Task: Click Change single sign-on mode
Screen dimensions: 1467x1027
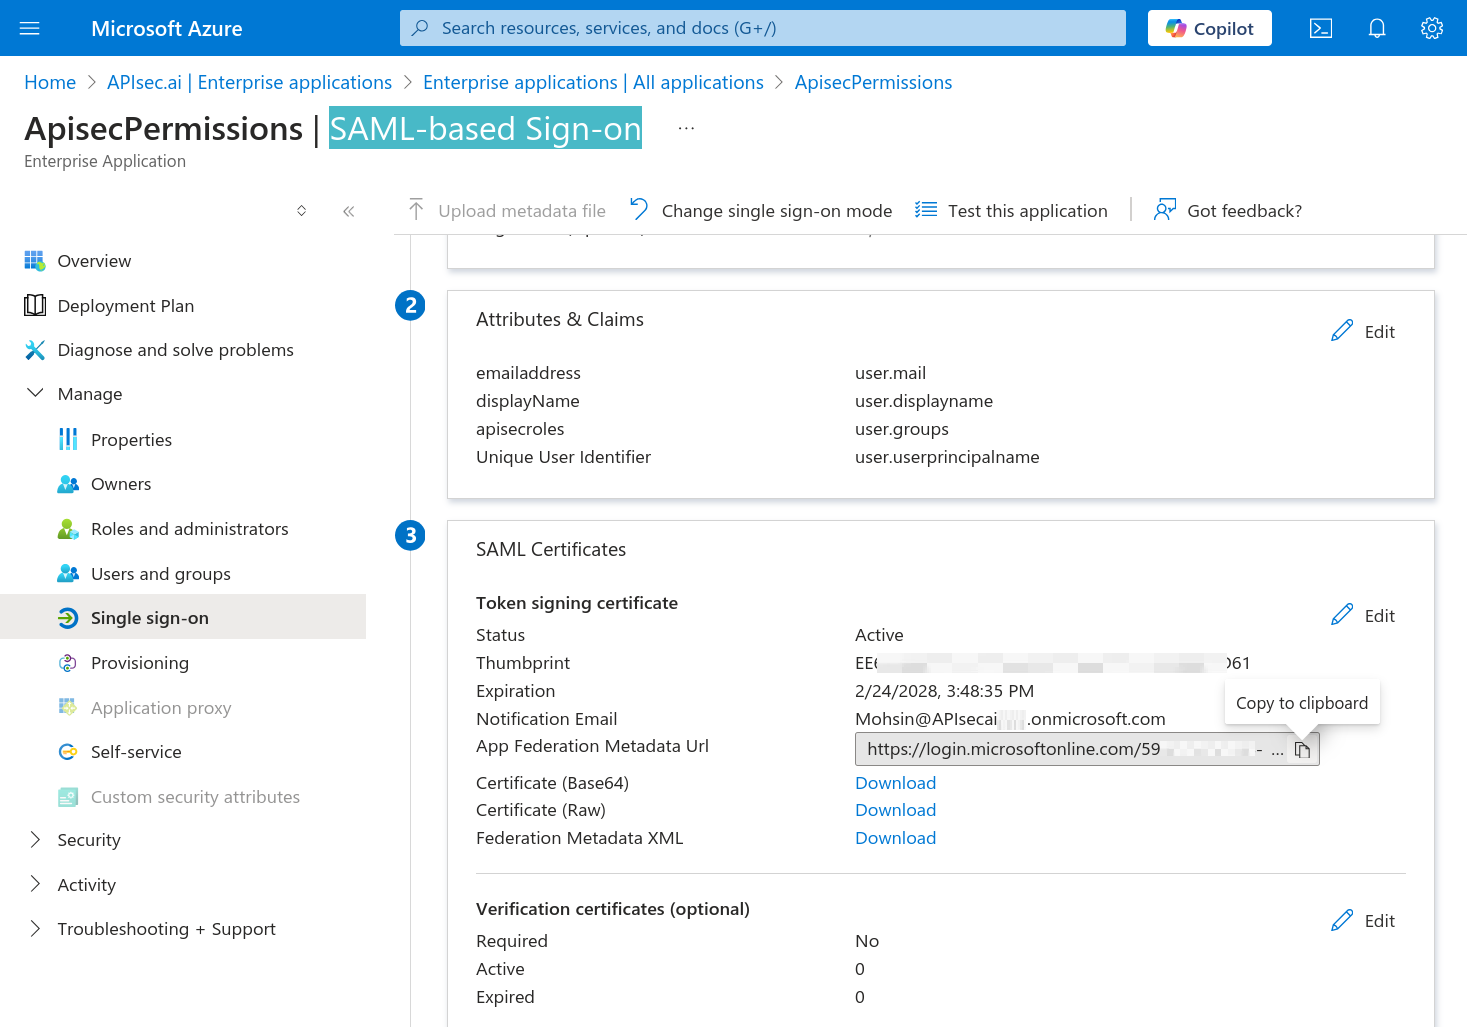Action: [x=761, y=211]
